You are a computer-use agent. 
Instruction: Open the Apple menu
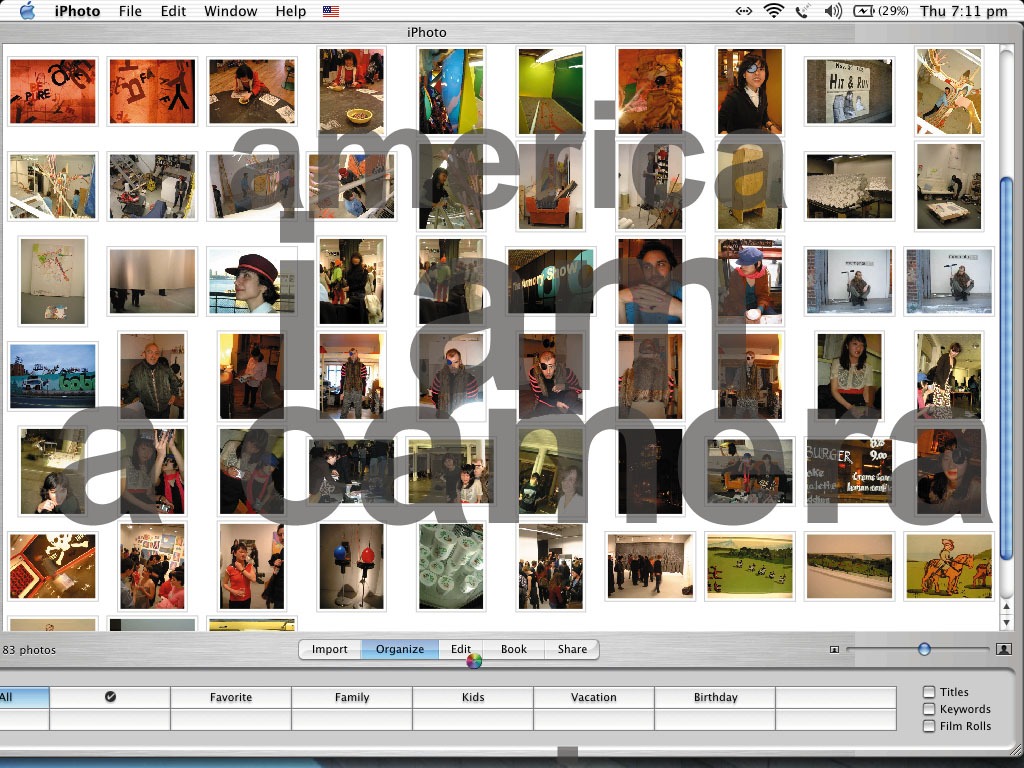27,11
